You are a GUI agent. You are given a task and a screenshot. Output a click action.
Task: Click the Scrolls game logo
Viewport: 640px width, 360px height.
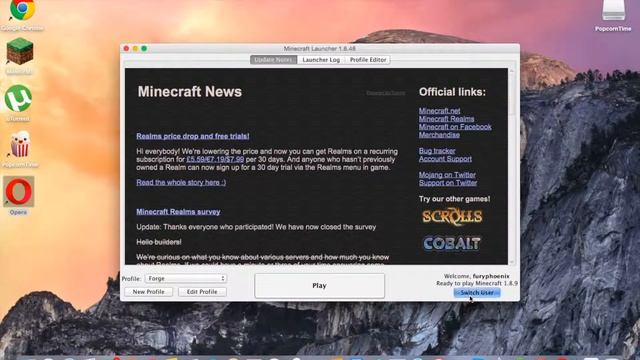[452, 217]
